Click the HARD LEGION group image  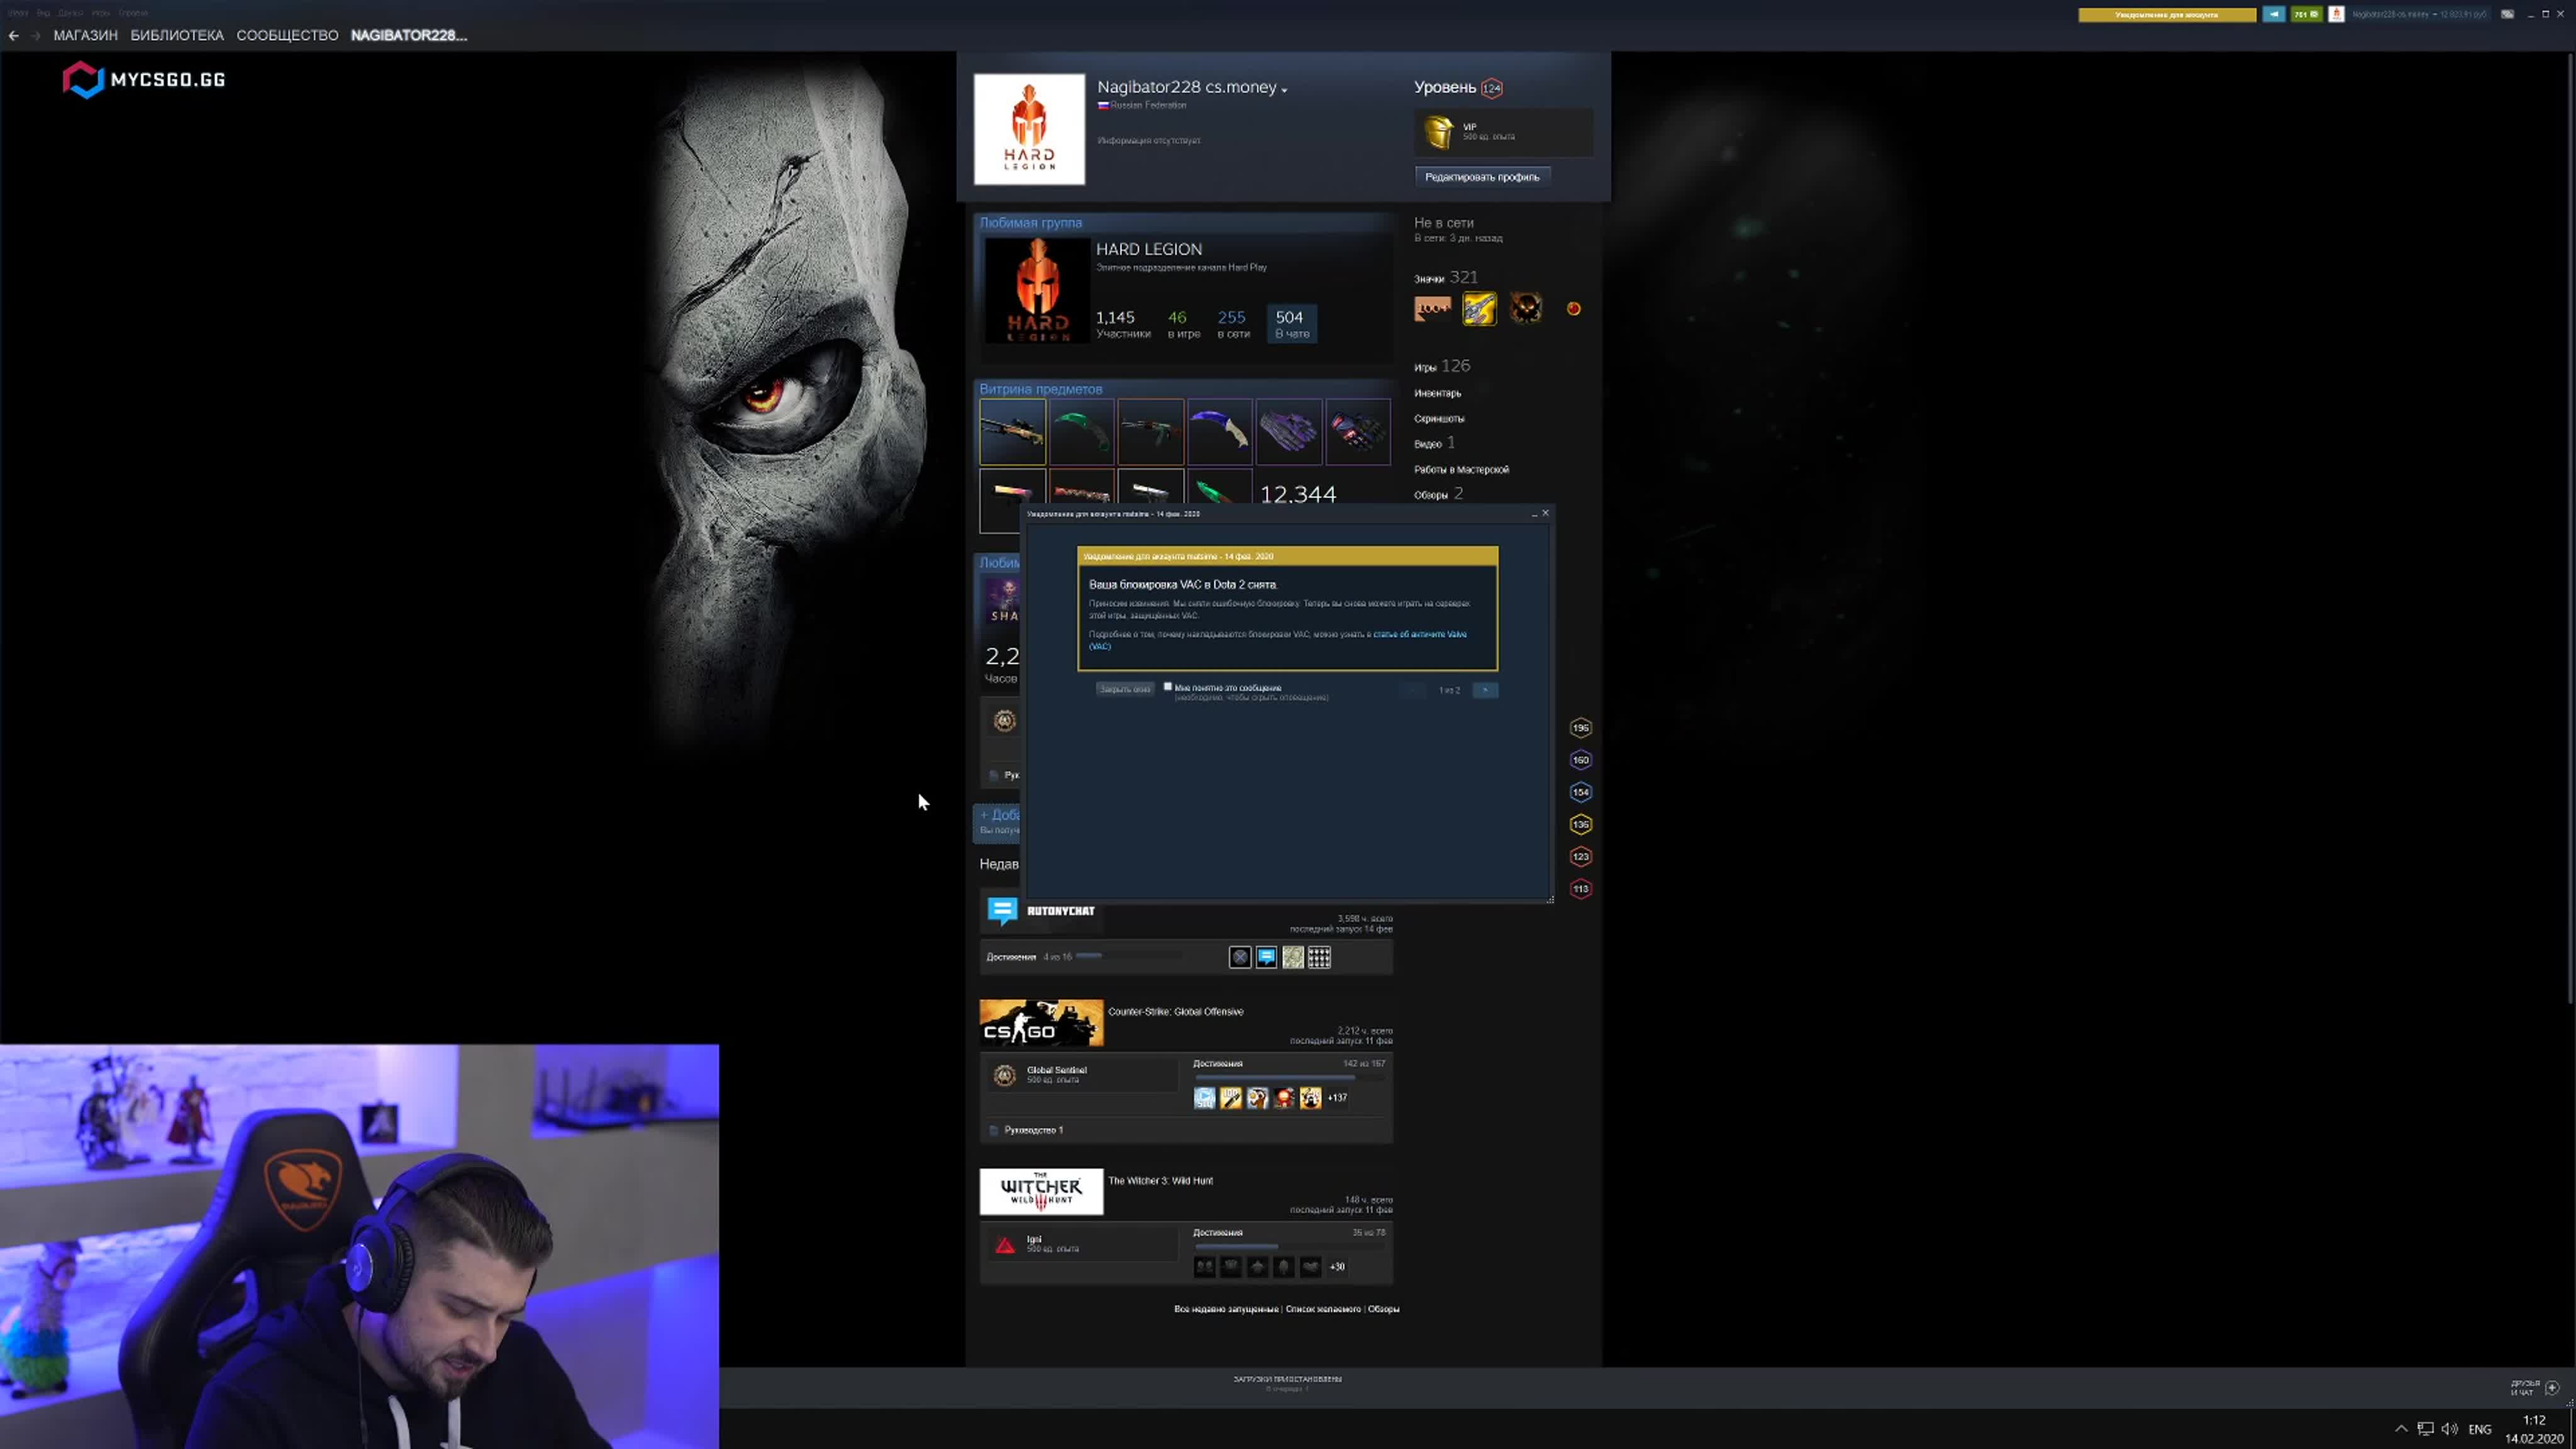1037,291
